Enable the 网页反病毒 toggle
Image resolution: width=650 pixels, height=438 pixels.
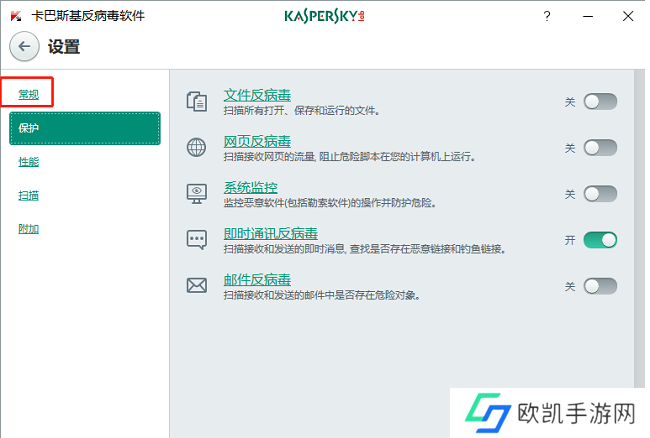[x=600, y=148]
